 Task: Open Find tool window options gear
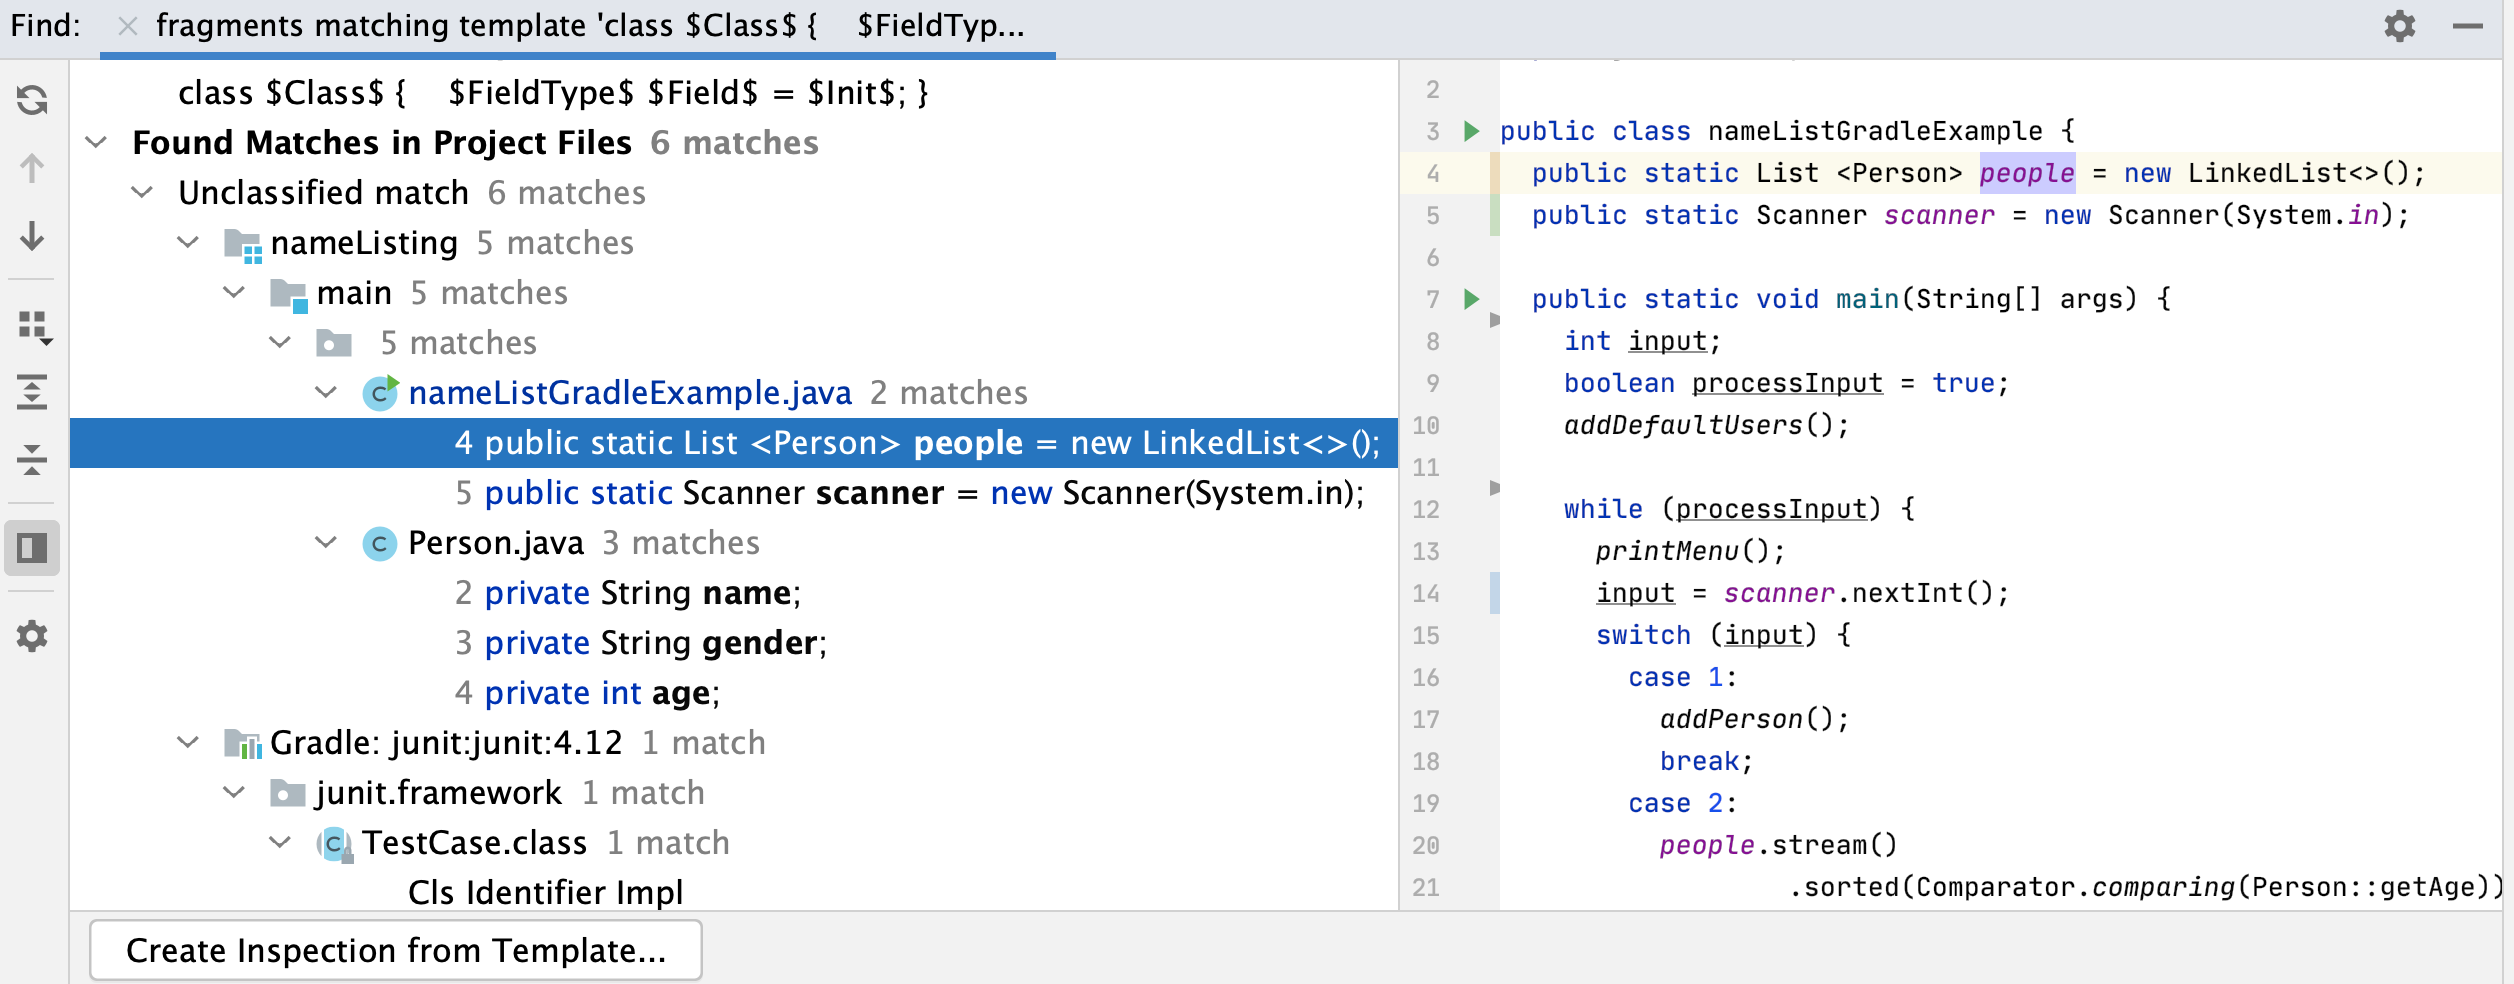[x=2399, y=26]
